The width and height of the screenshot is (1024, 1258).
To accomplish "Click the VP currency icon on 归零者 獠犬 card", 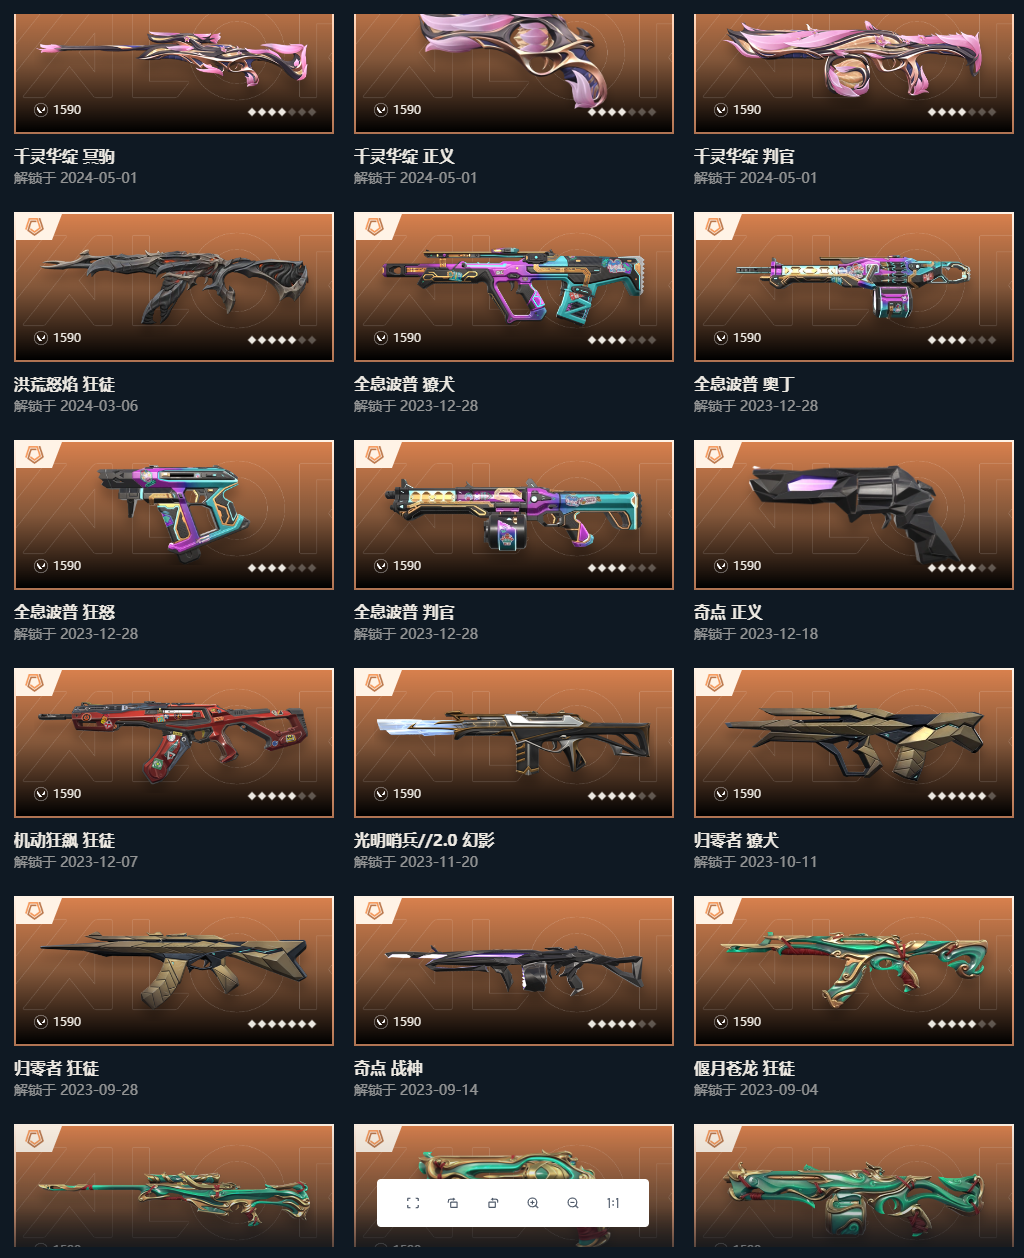I will (721, 794).
